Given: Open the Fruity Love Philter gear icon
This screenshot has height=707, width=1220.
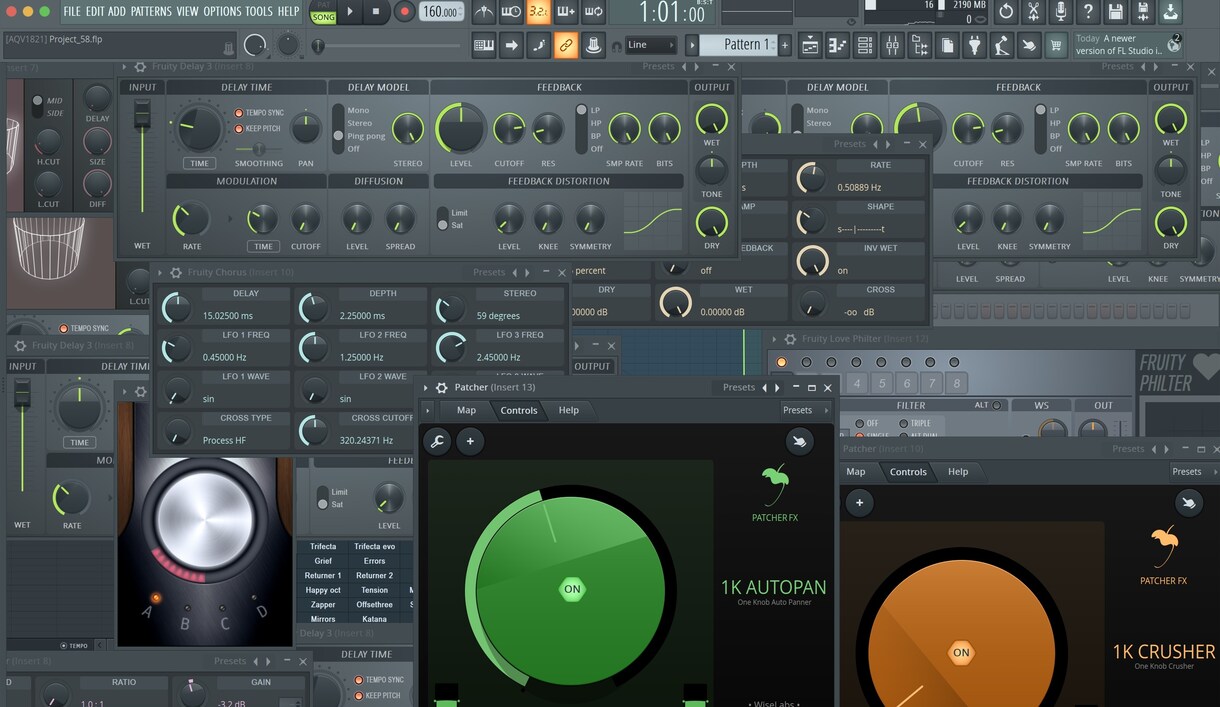Looking at the screenshot, I should pyautogui.click(x=790, y=339).
